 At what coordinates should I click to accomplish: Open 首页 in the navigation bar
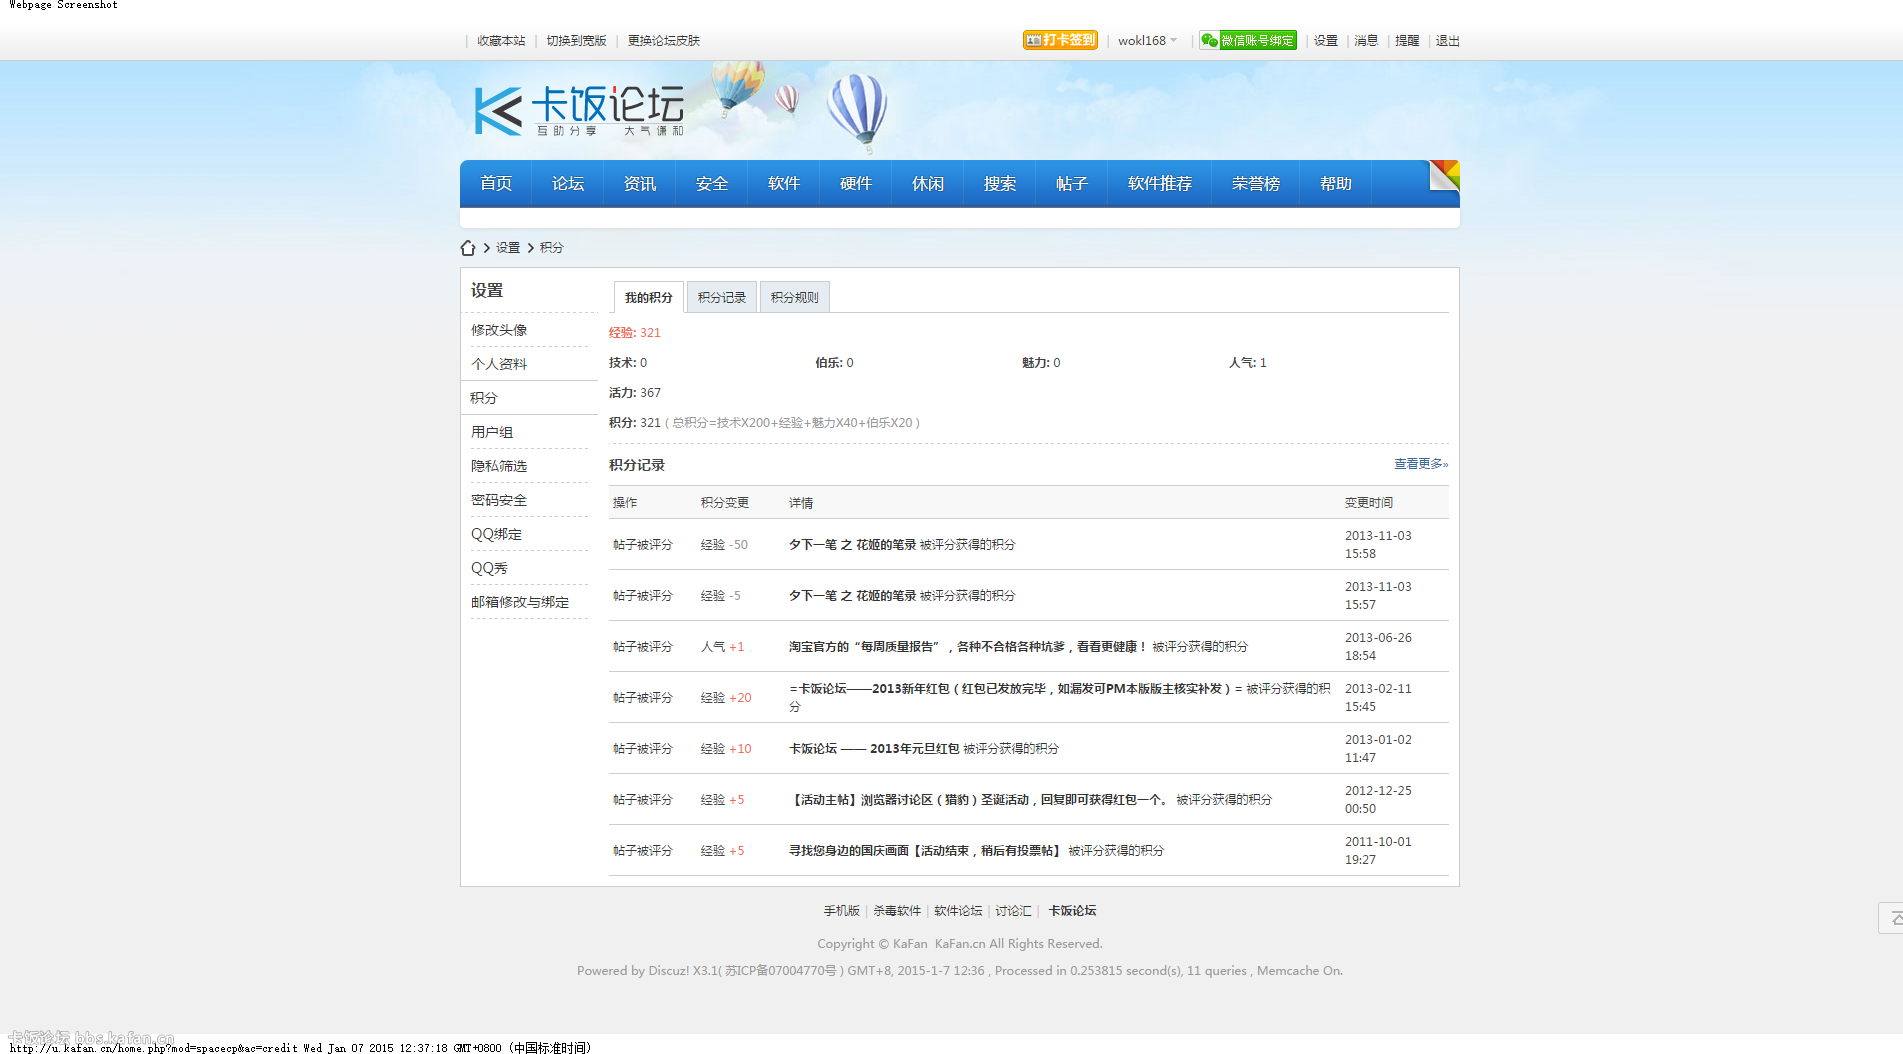tap(496, 184)
